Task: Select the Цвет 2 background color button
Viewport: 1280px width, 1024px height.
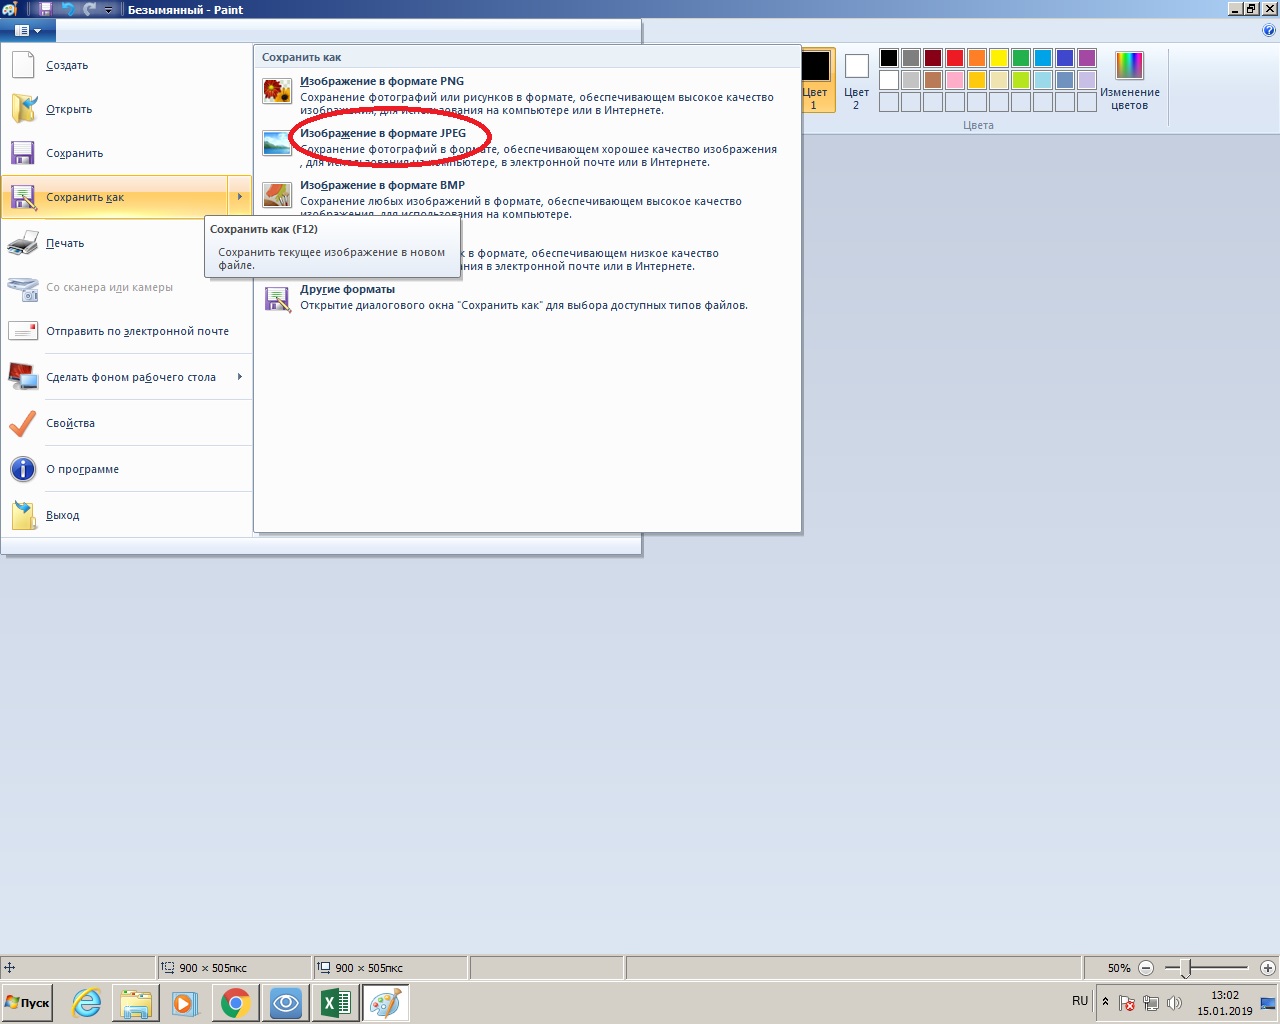Action: pyautogui.click(x=856, y=80)
